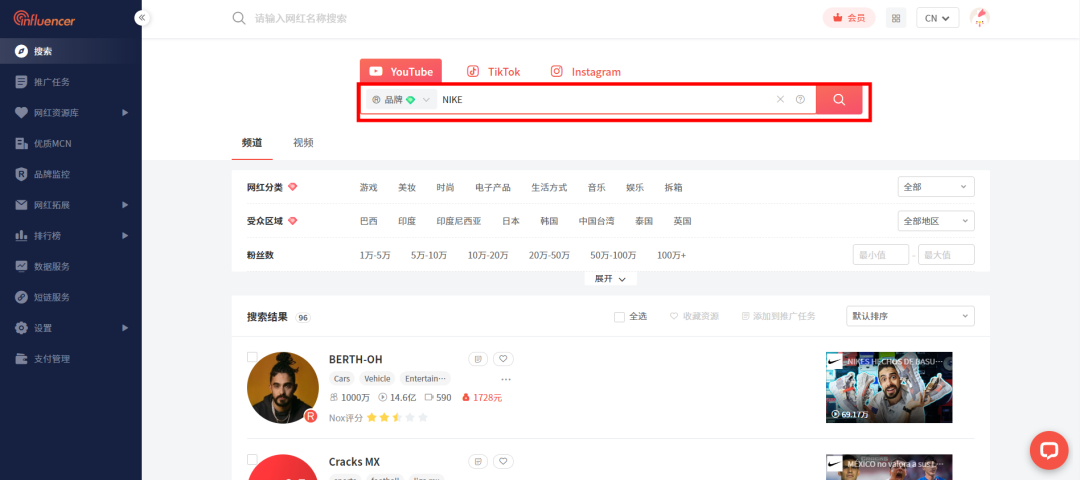
Task: Open 数据服务 in the sidebar
Action: [x=52, y=267]
